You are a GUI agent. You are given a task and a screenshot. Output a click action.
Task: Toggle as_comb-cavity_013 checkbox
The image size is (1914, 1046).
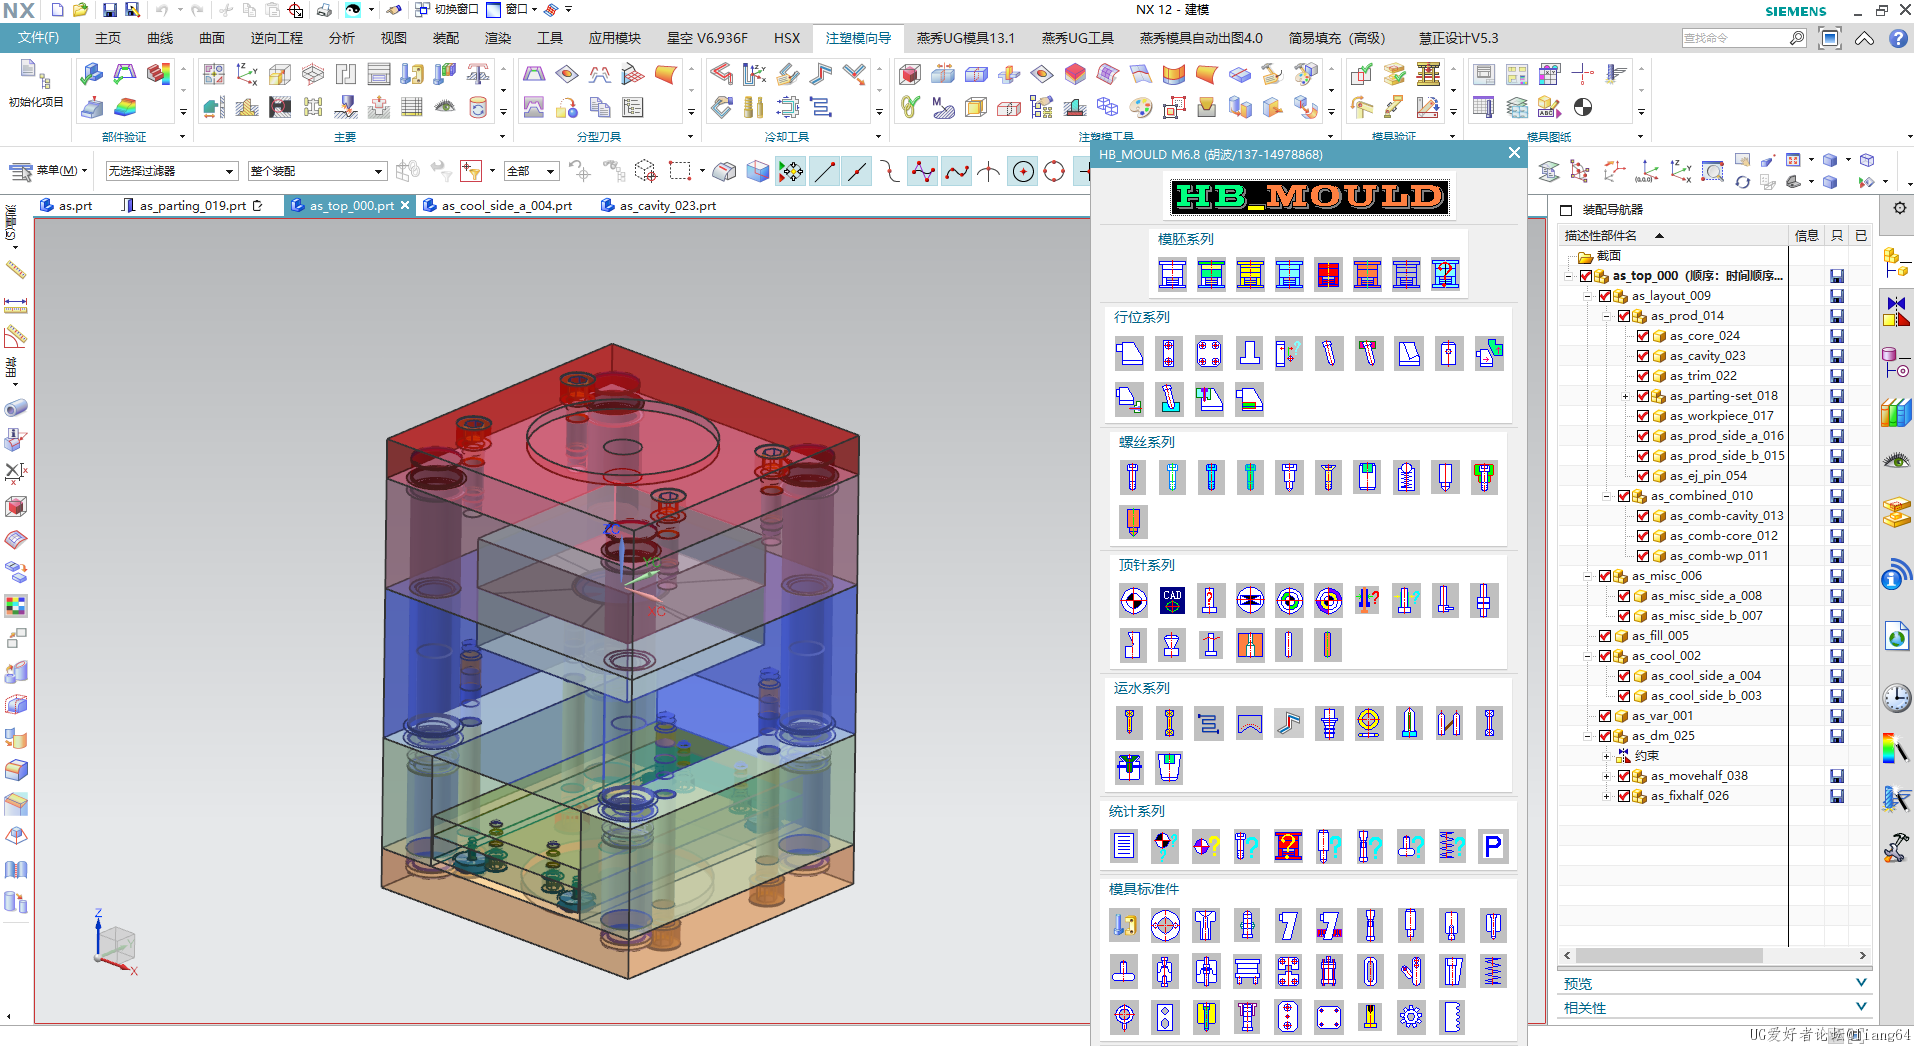coord(1643,516)
